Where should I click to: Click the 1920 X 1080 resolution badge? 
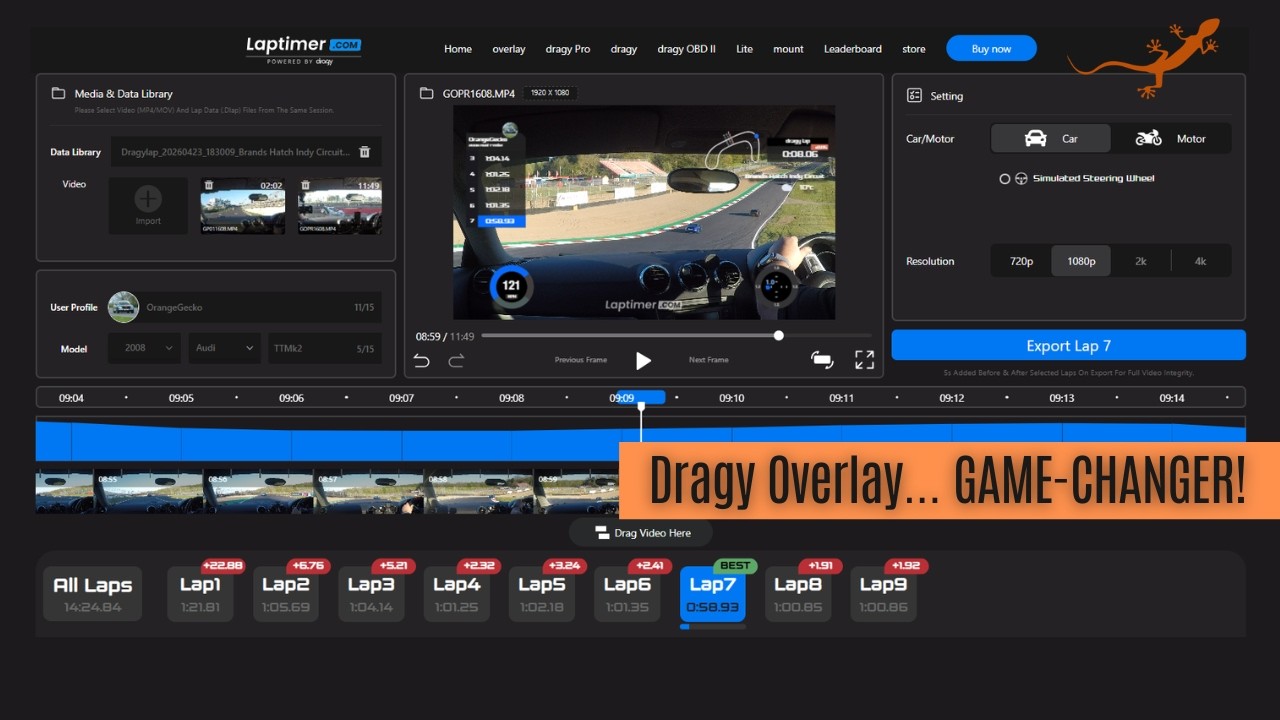pos(549,93)
